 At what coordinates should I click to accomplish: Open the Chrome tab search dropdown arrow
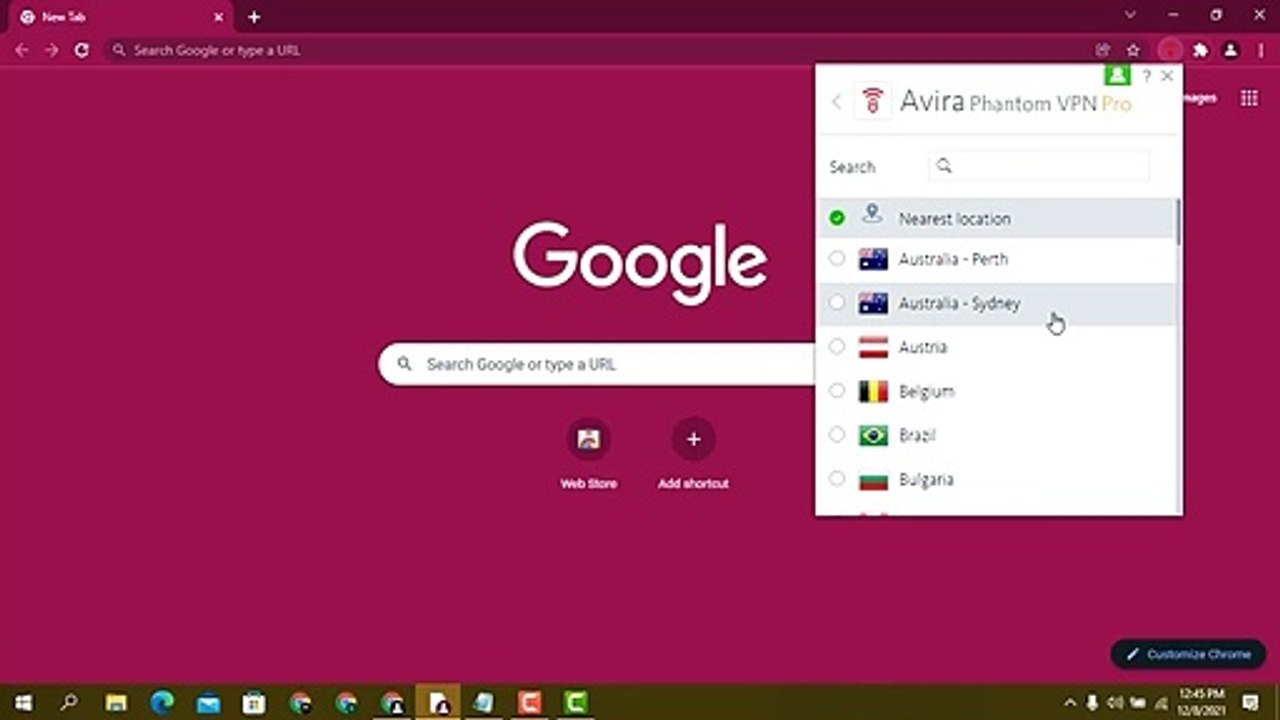(1130, 15)
